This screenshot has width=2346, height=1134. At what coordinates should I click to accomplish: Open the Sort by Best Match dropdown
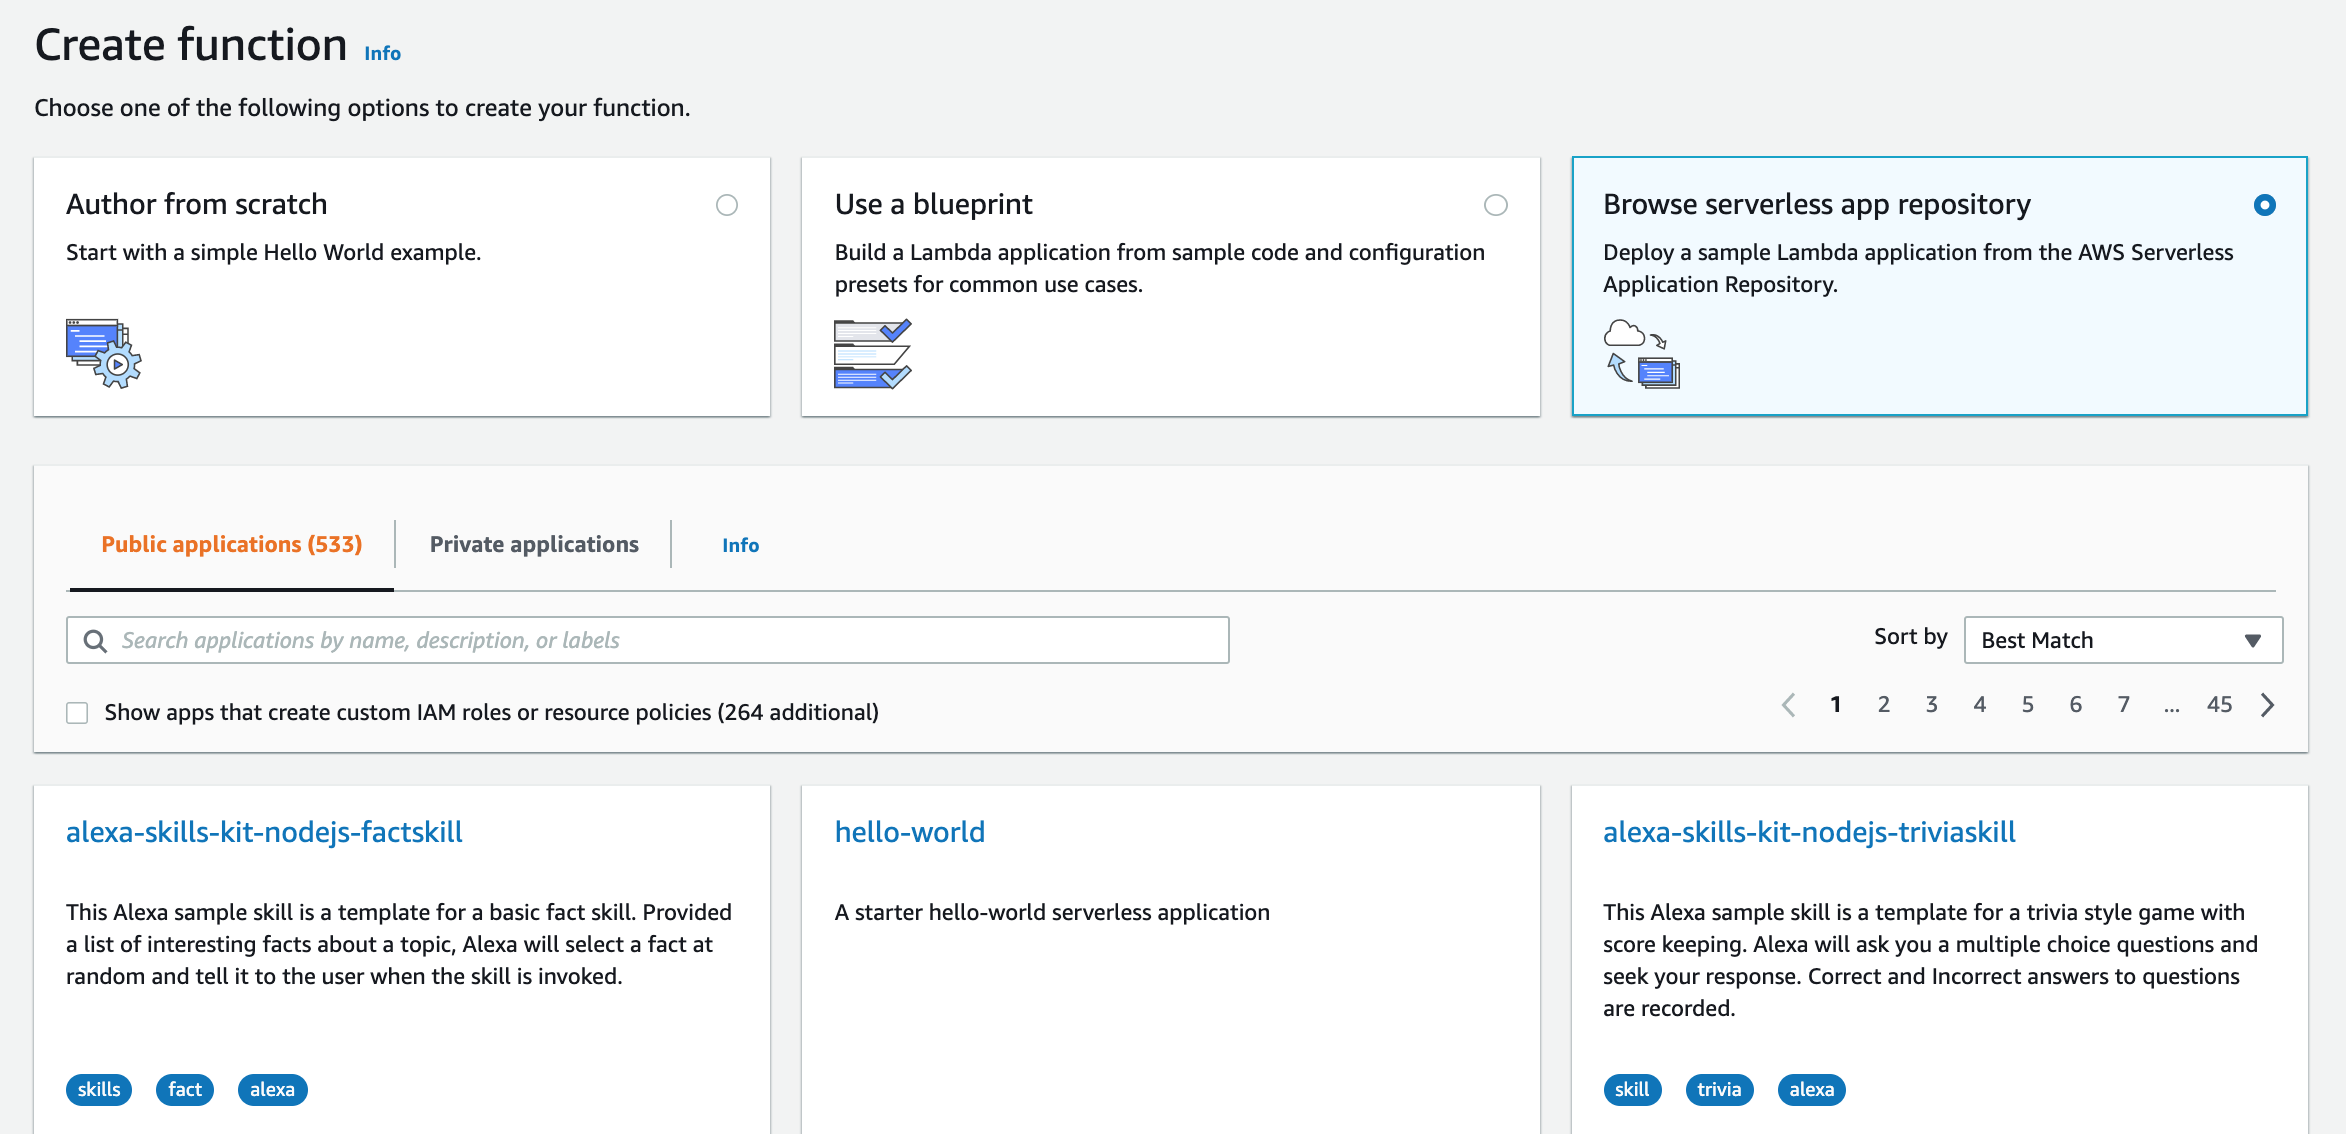(2122, 640)
